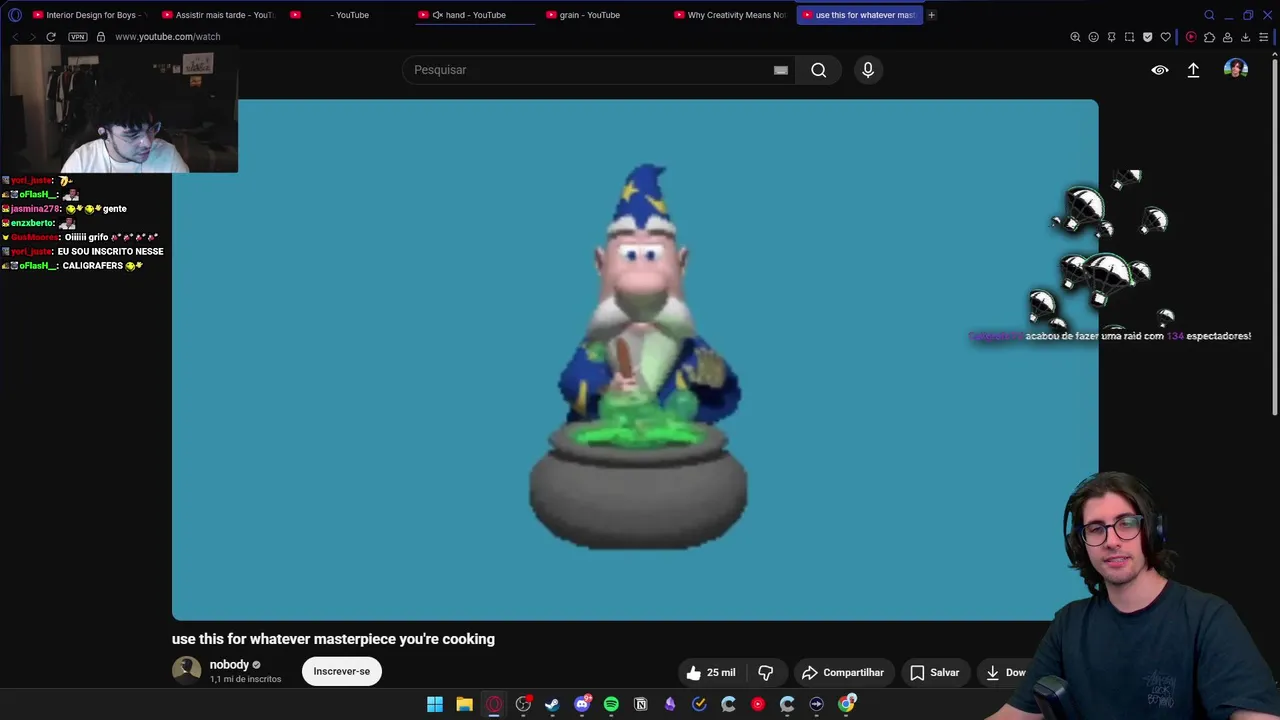The width and height of the screenshot is (1280, 720).
Task: Open the Windows Start menu
Action: 435,704
